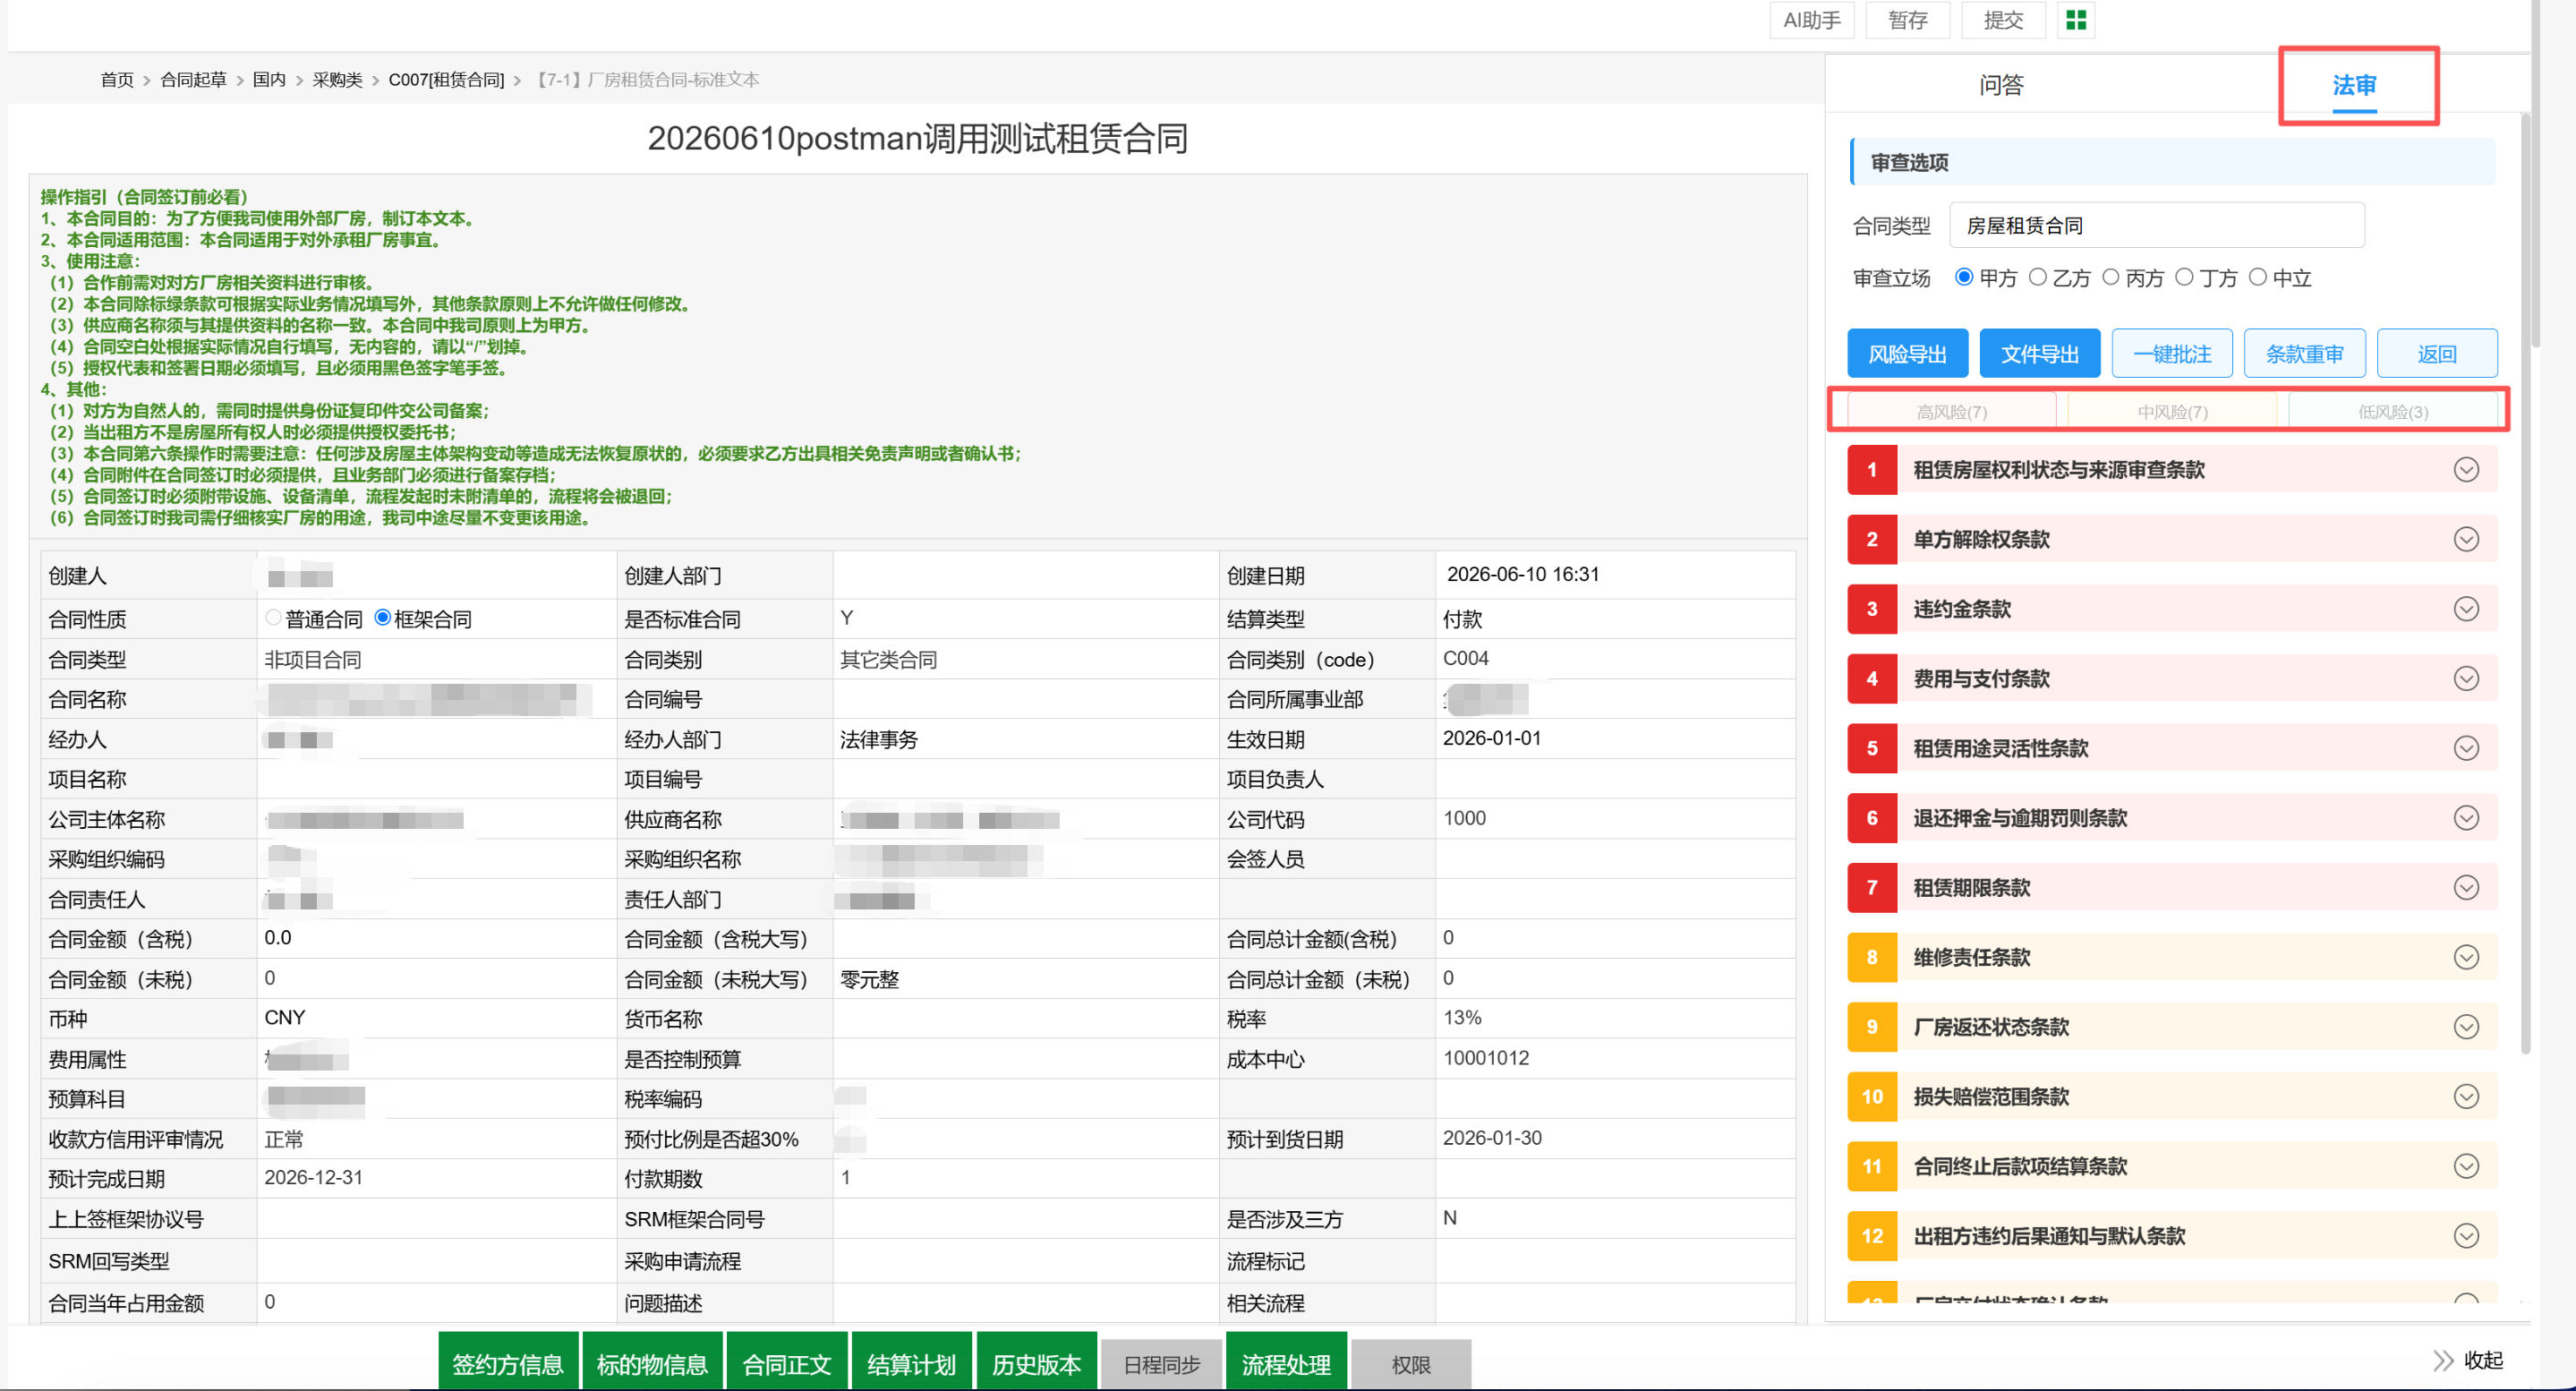Select 中立 review stance
2576x1391 pixels.
[x=2257, y=277]
